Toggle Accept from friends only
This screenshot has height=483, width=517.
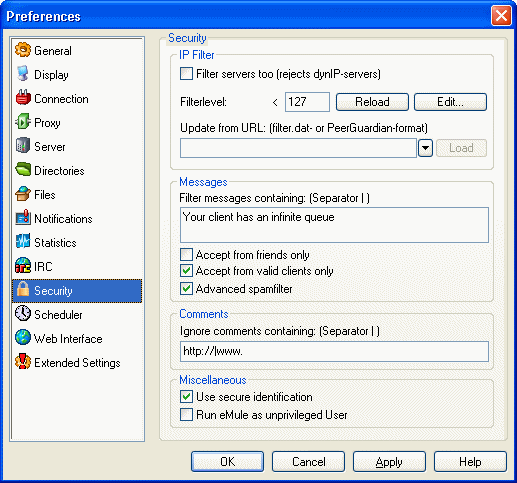[186, 255]
